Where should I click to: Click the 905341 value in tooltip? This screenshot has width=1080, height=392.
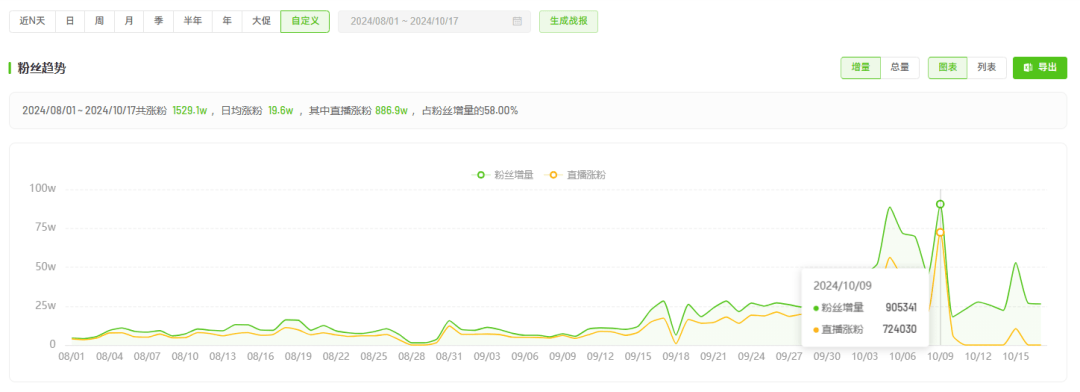901,308
